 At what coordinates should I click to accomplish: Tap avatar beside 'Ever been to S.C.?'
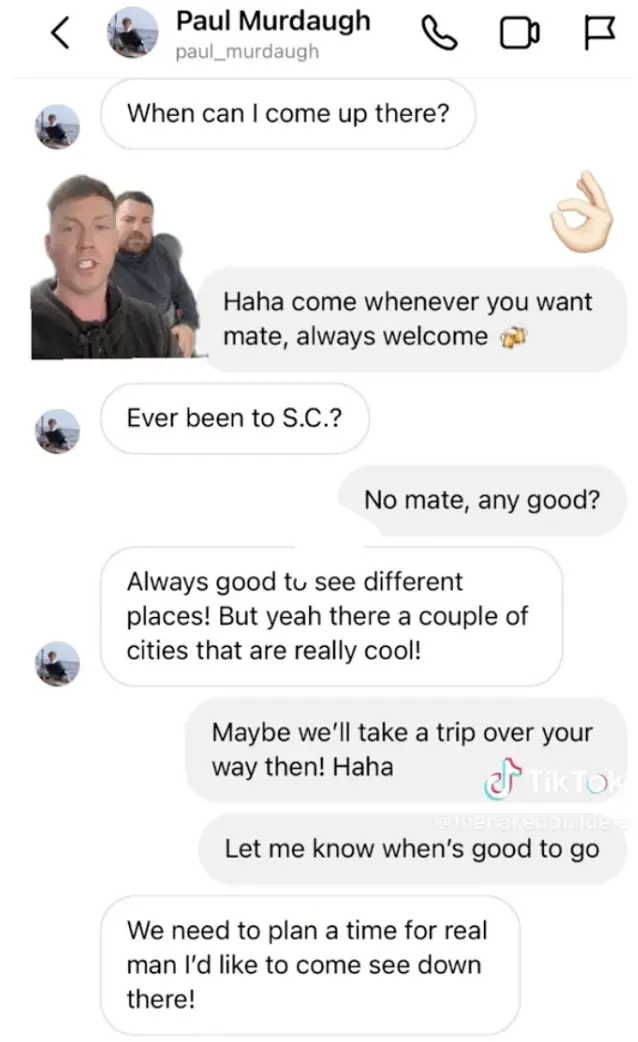click(x=57, y=431)
